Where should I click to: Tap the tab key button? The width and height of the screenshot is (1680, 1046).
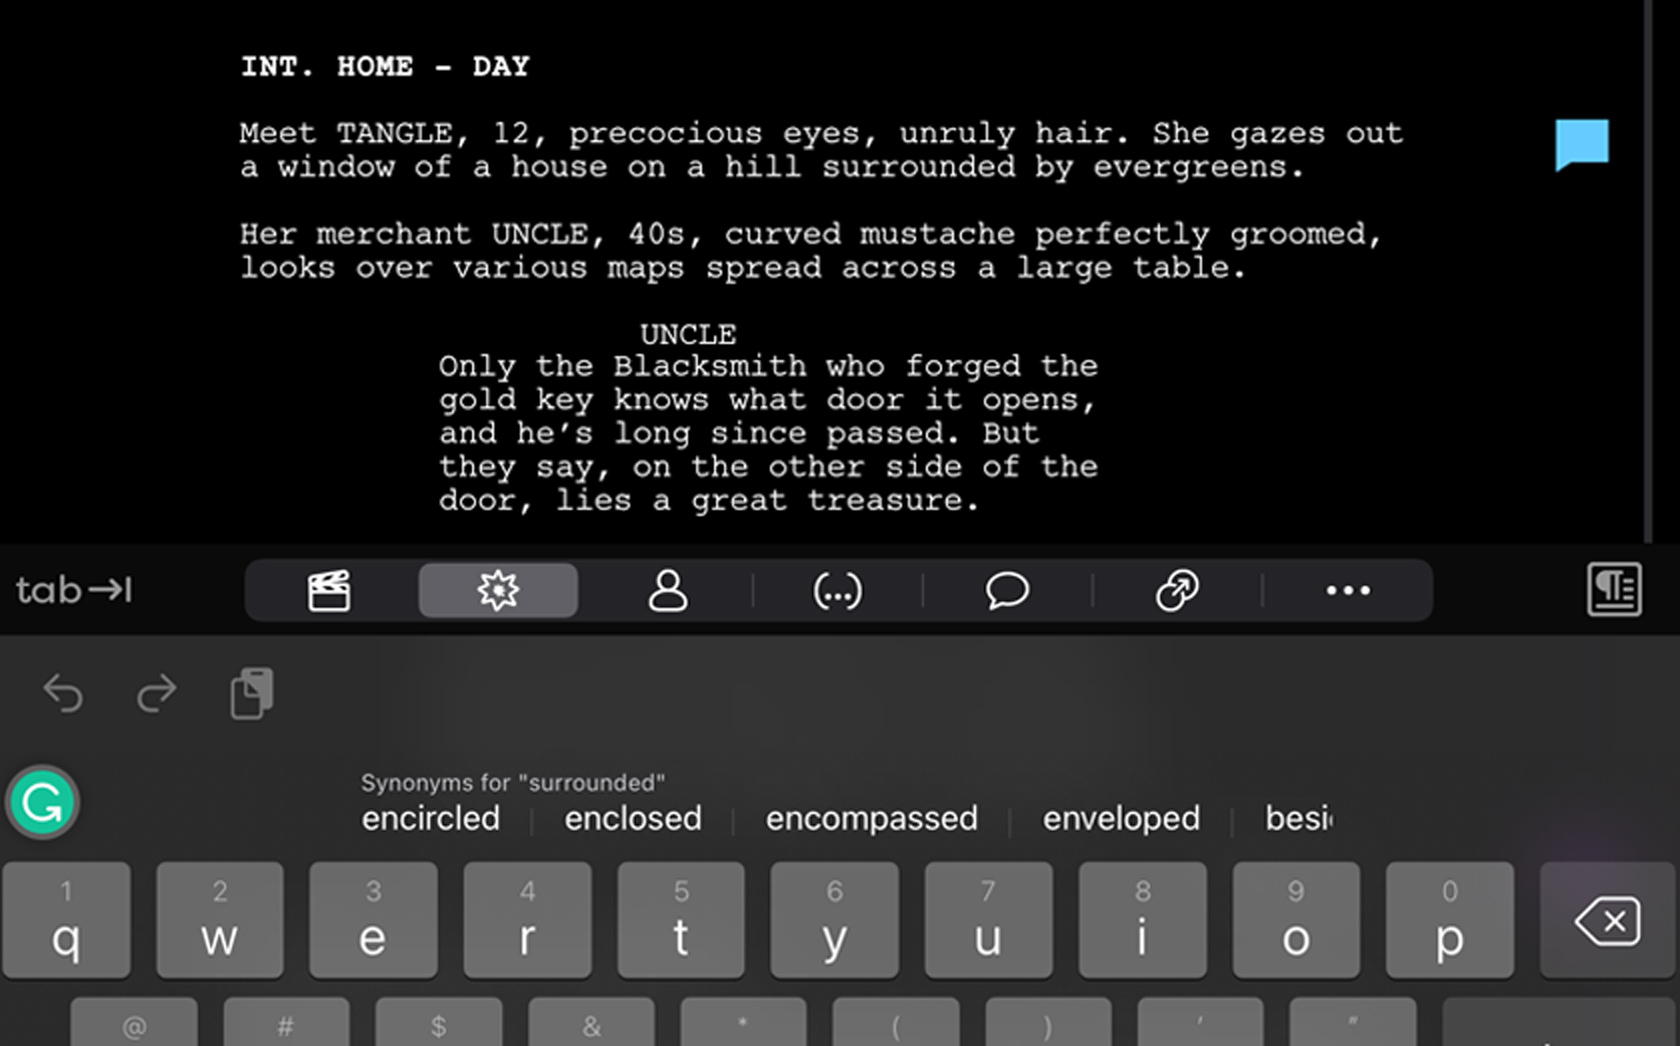74,590
